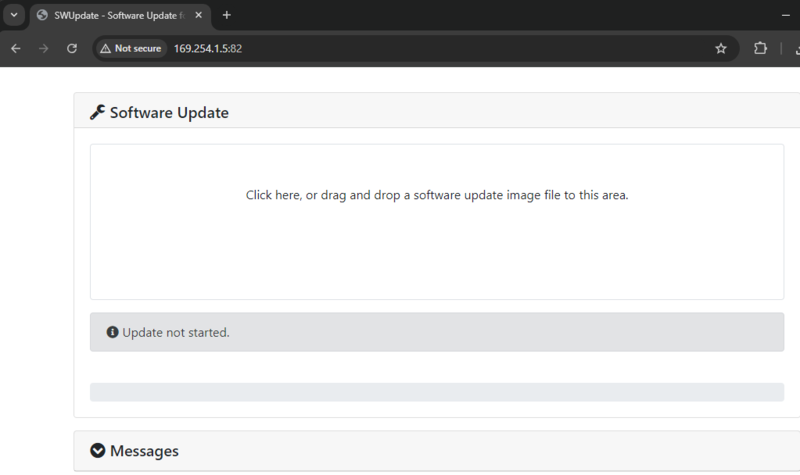Click the info icon in update status
Image resolution: width=800 pixels, height=475 pixels.
pos(112,332)
